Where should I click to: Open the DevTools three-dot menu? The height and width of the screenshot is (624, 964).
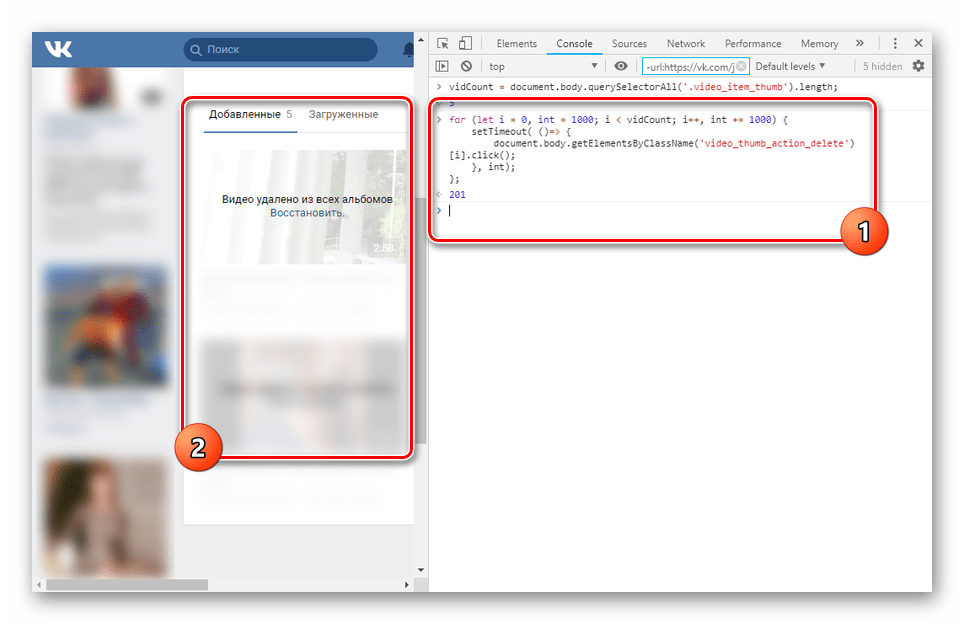pos(895,44)
